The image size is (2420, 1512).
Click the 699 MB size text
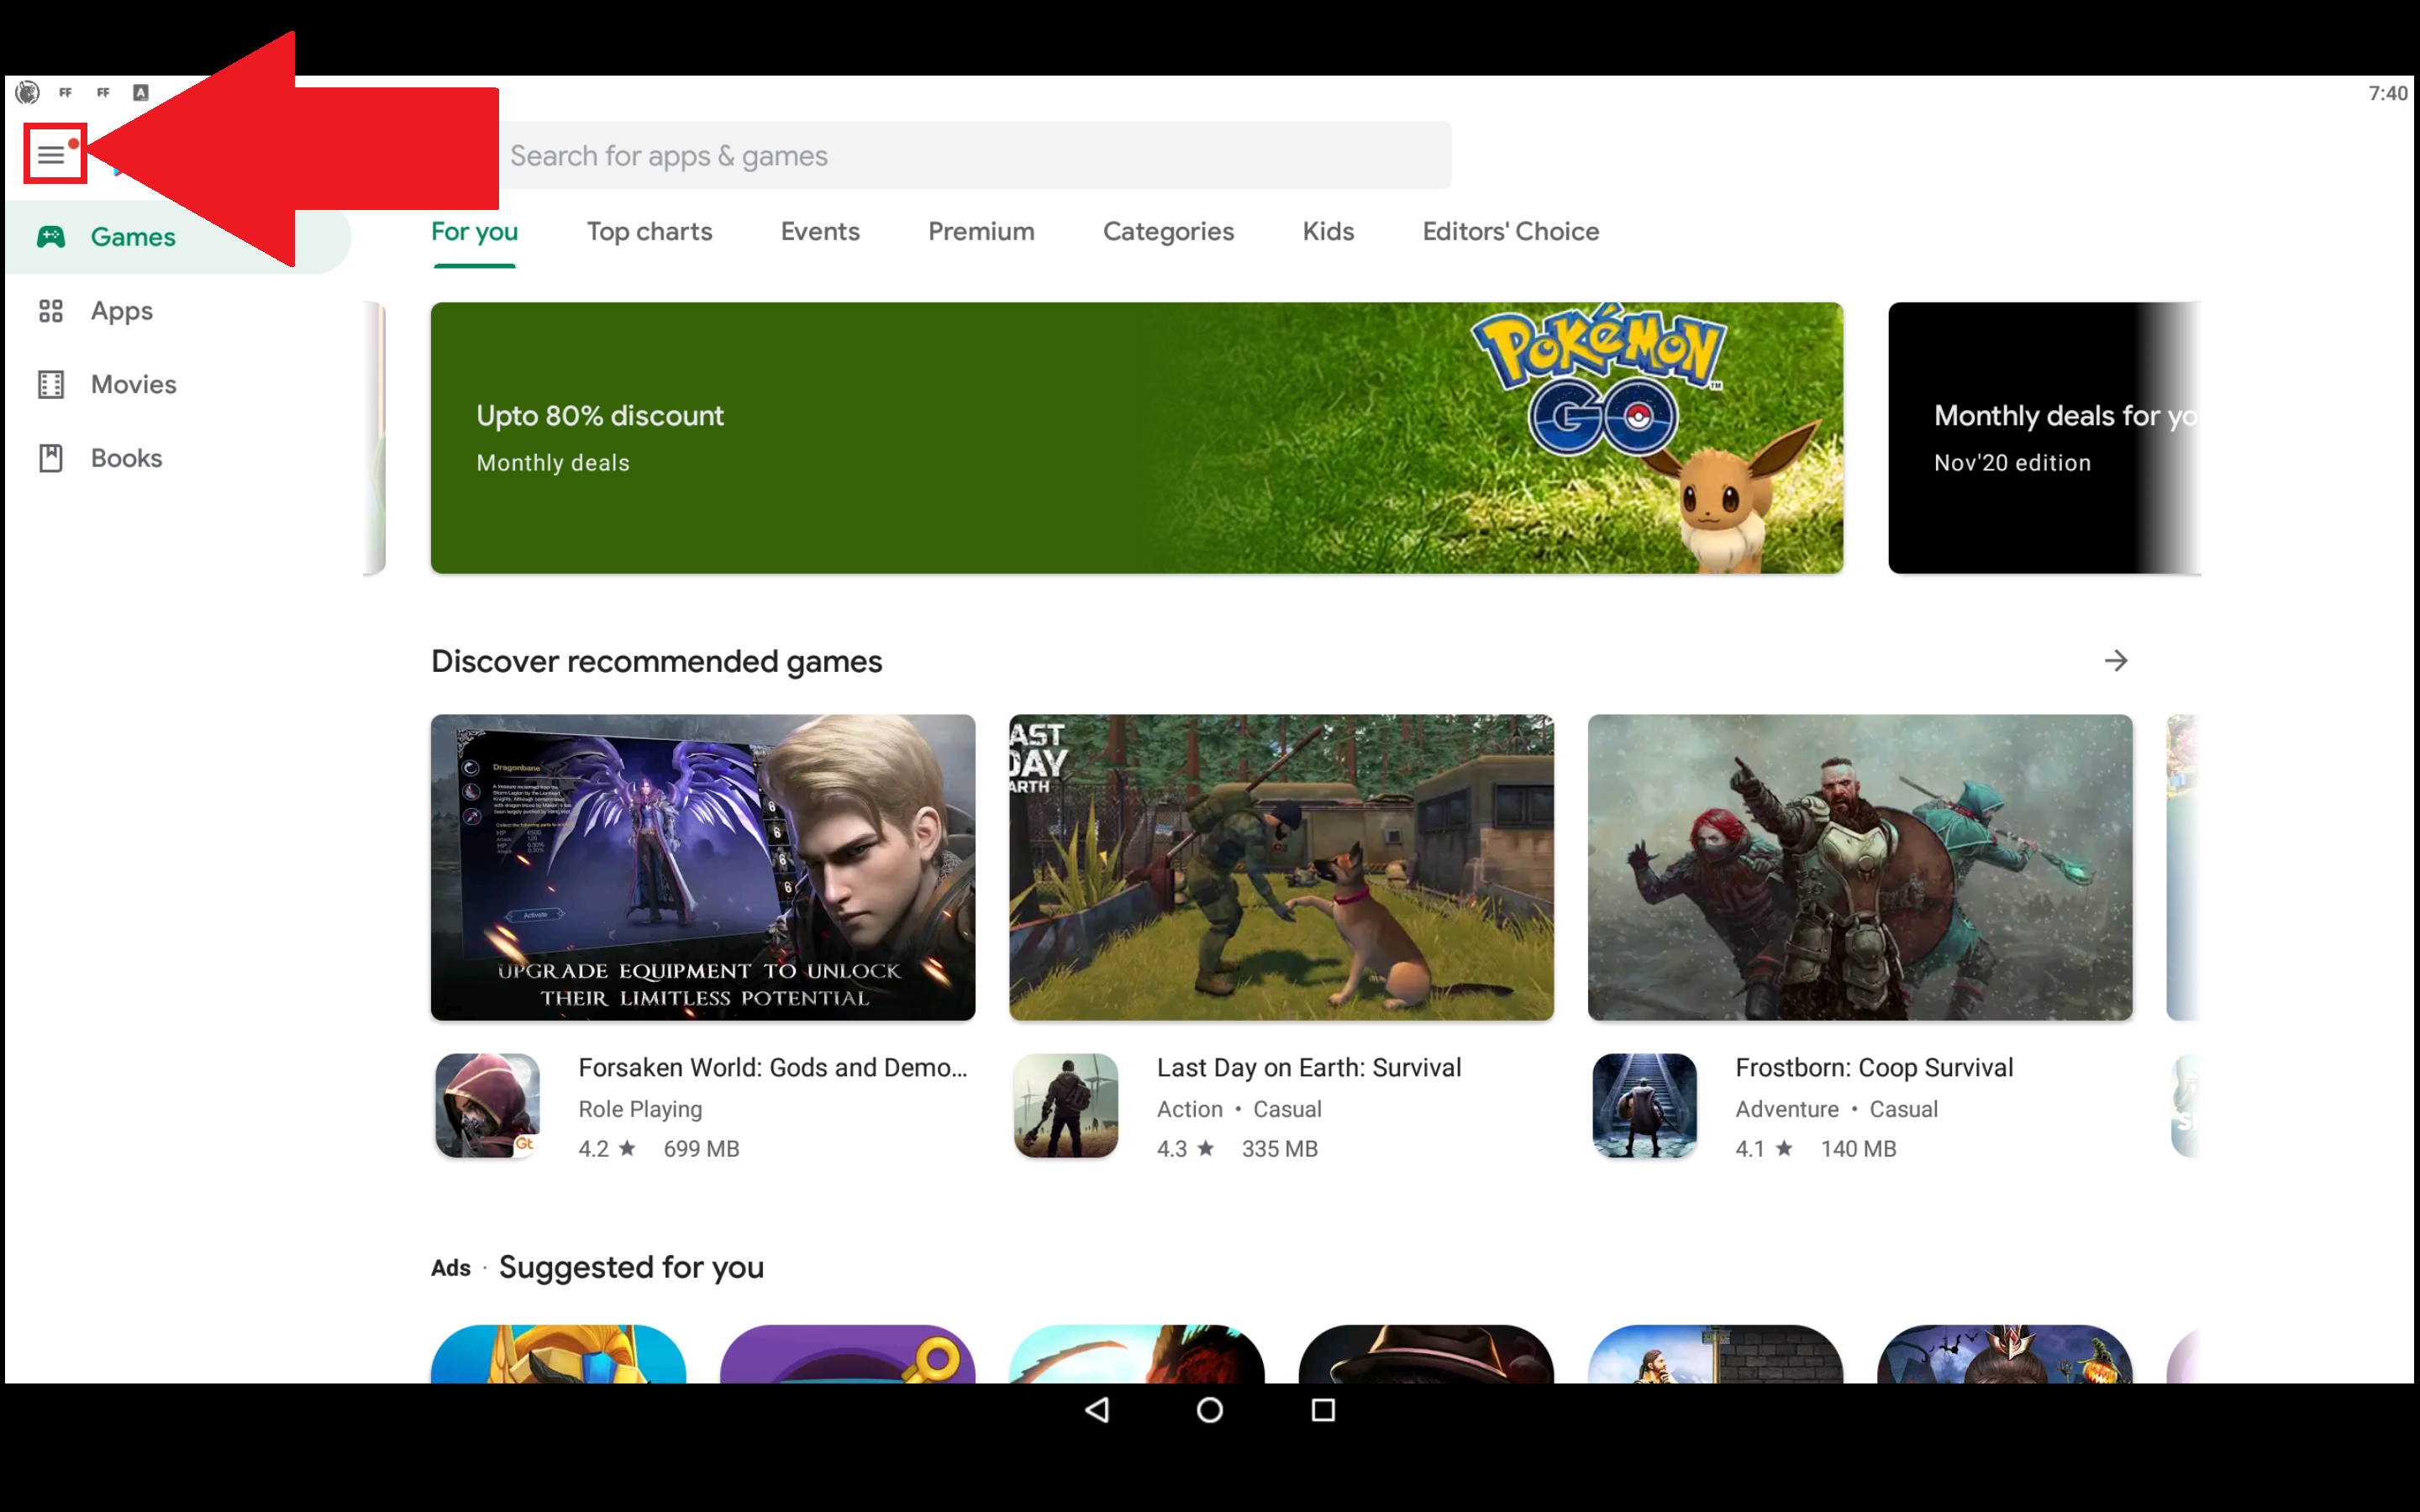tap(701, 1149)
